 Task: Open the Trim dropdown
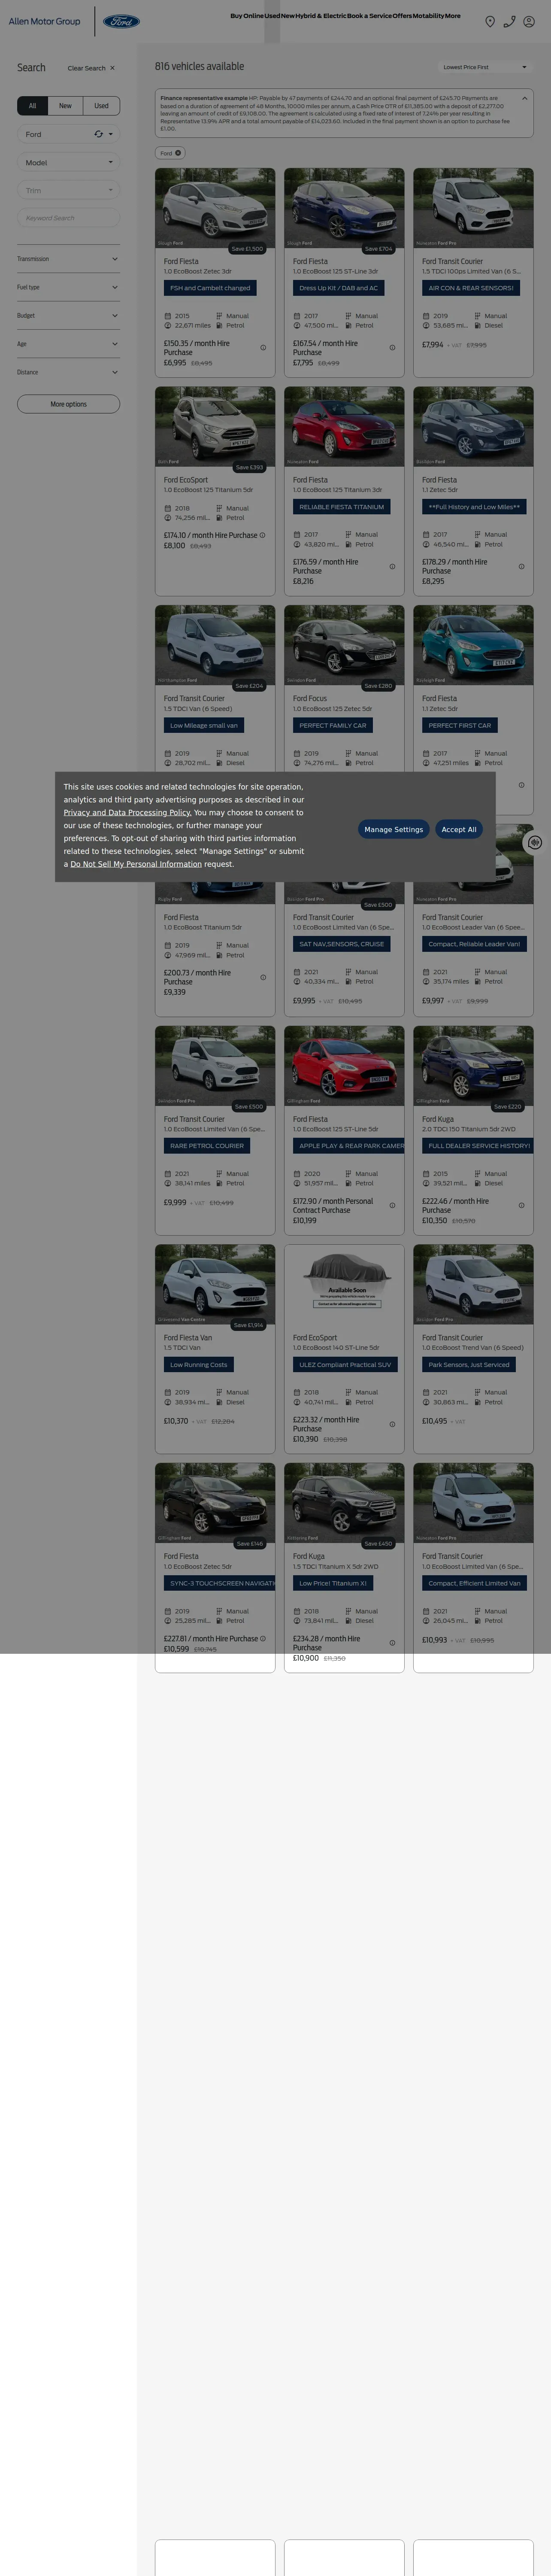68,190
